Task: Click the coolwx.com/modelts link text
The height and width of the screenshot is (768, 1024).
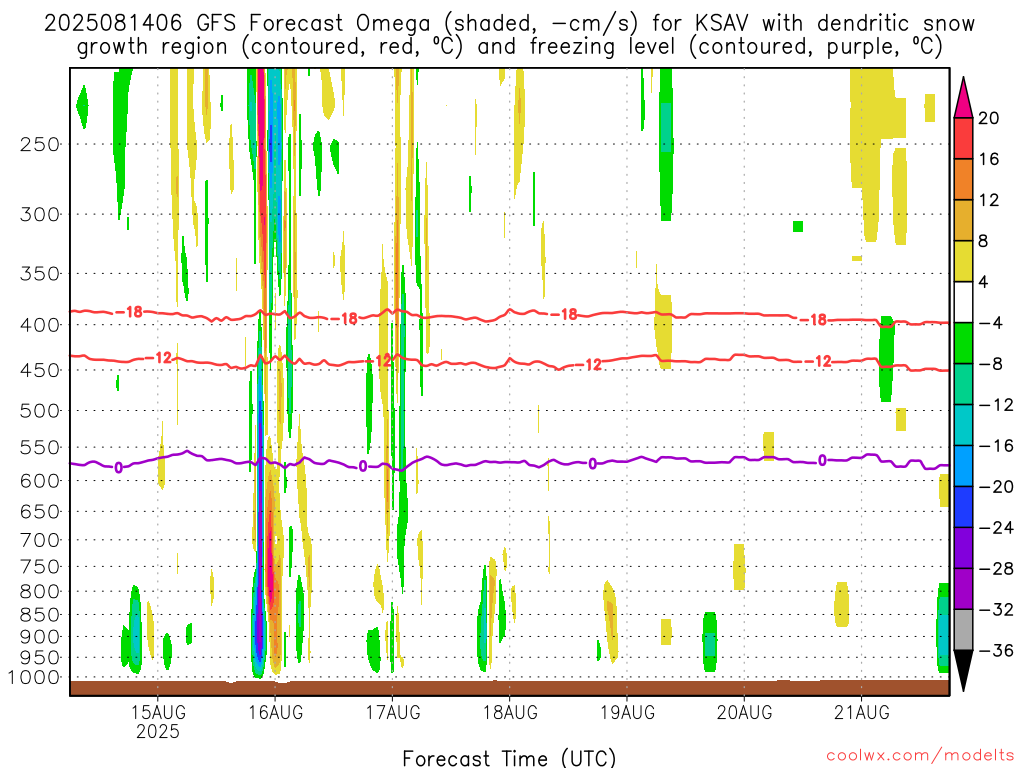Action: [x=920, y=755]
